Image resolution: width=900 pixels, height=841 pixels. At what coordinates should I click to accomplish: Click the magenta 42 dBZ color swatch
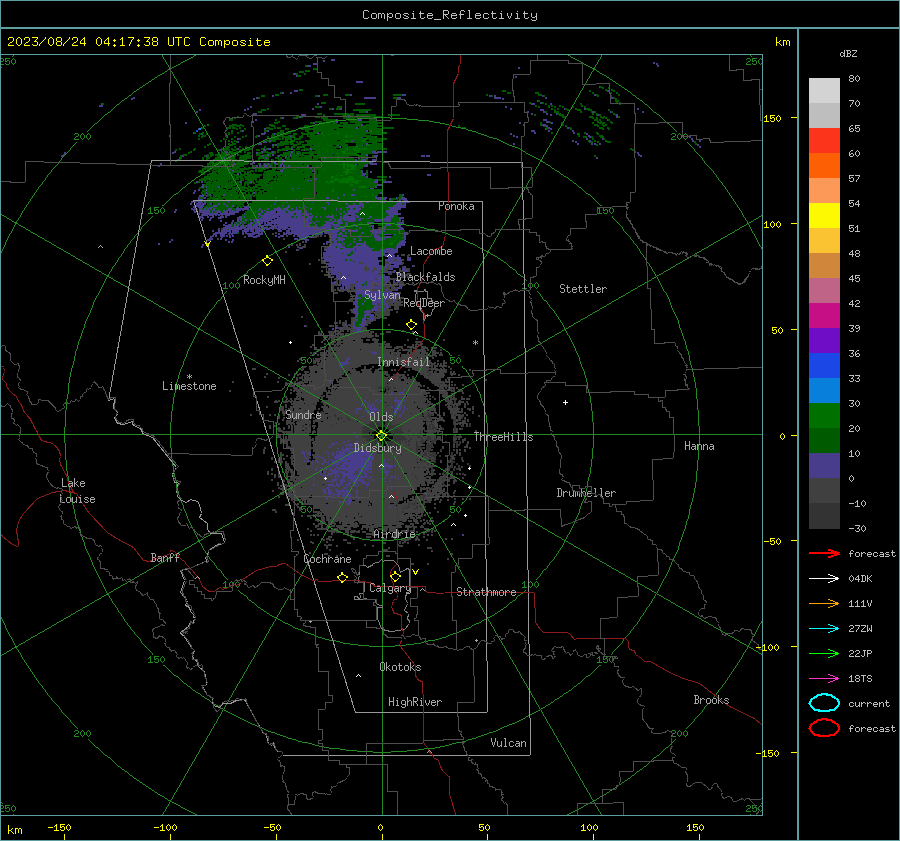pyautogui.click(x=824, y=315)
